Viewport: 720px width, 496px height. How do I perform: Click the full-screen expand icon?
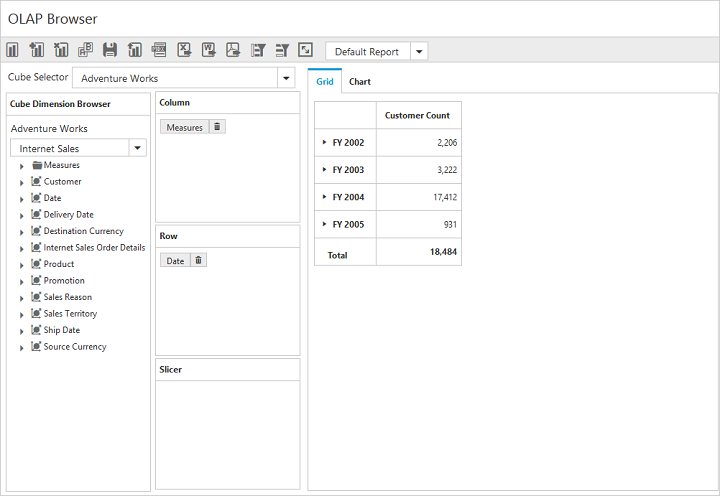(x=305, y=50)
